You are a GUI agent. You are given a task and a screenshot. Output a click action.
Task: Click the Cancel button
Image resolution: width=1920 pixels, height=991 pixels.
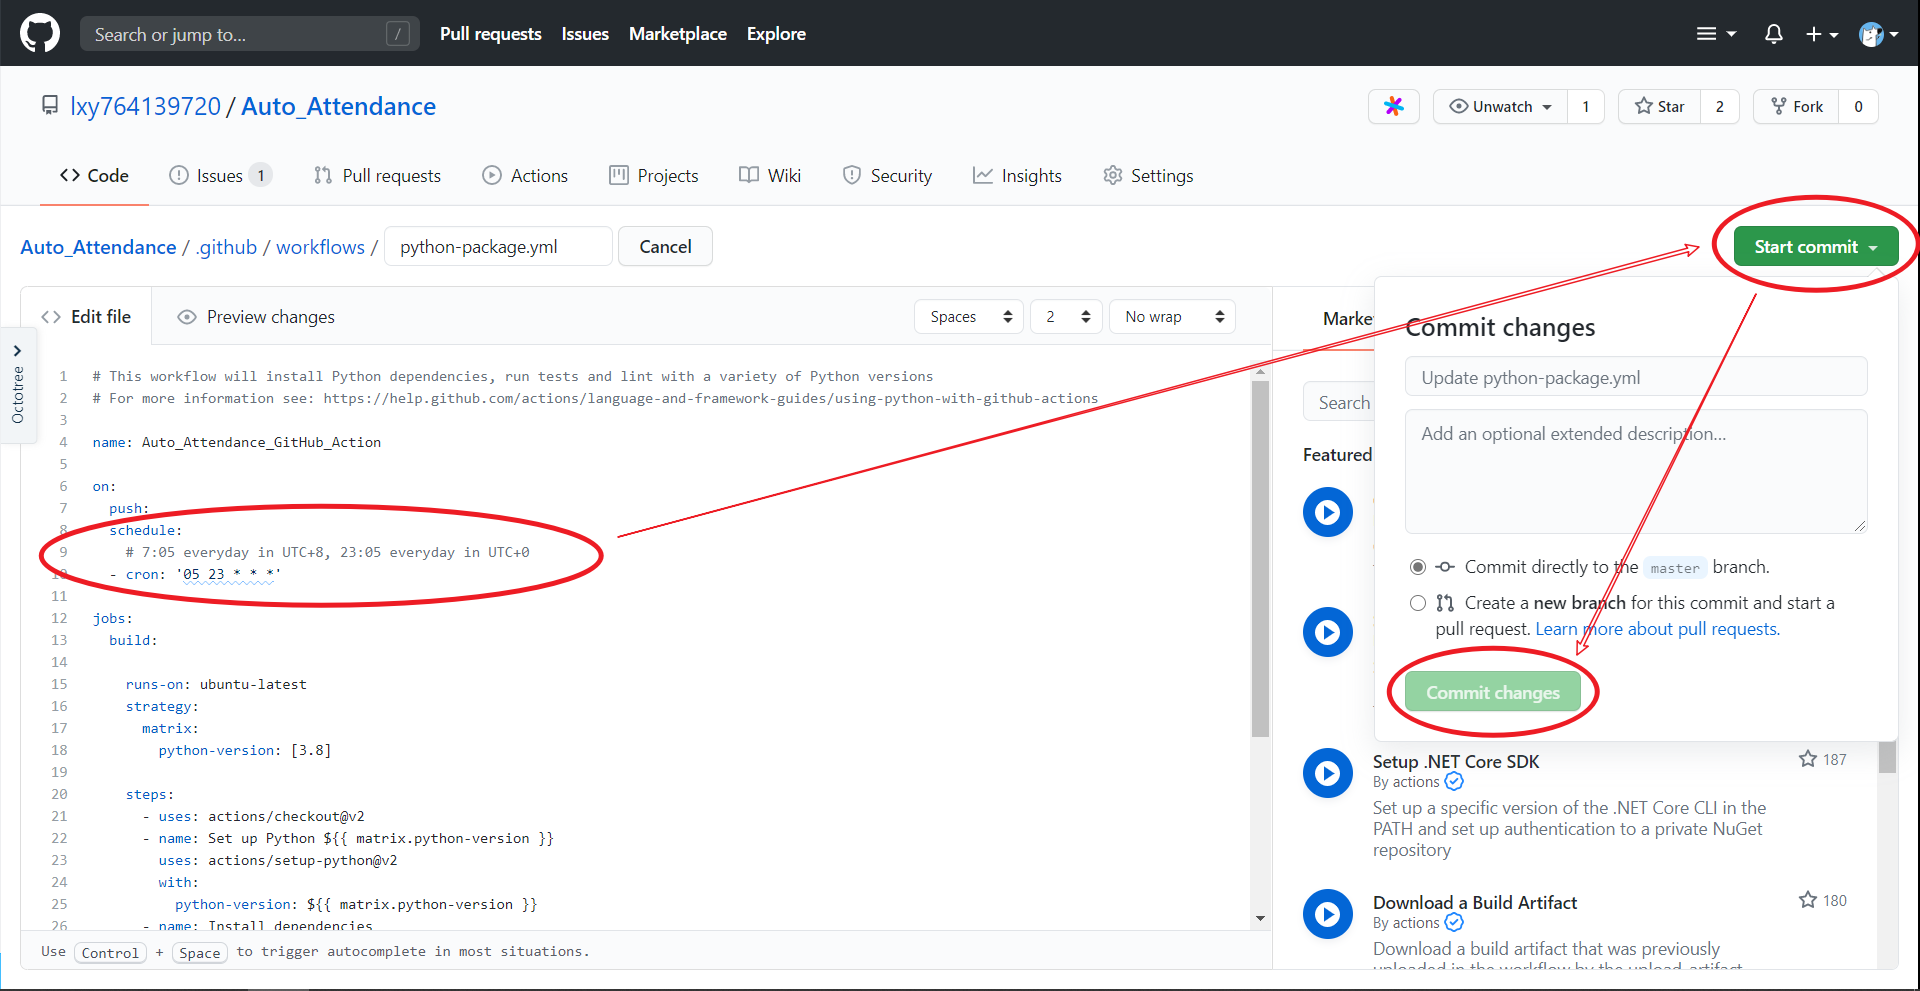click(665, 247)
